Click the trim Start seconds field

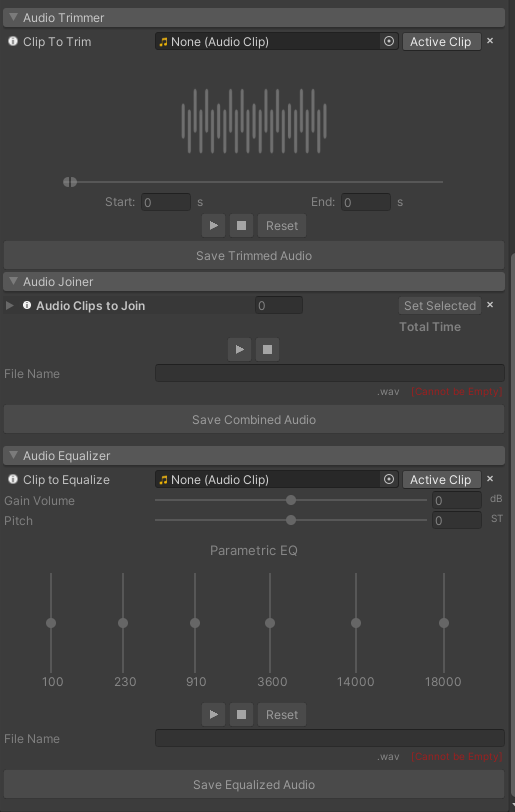(x=166, y=202)
